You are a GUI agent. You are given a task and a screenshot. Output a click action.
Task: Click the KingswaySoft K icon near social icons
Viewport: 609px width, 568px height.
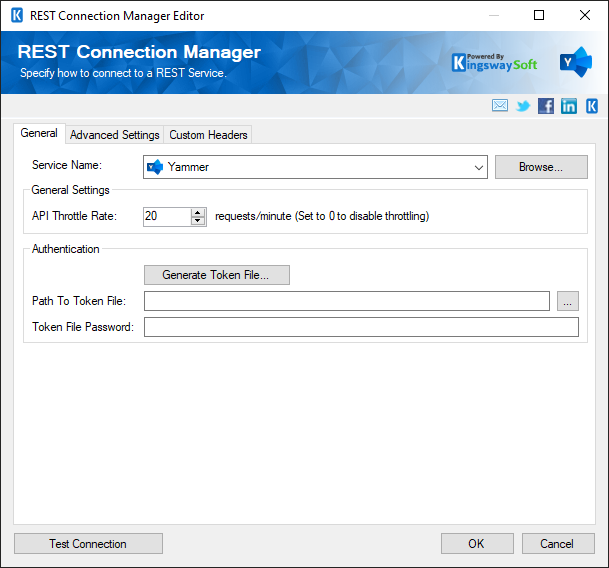coord(592,106)
